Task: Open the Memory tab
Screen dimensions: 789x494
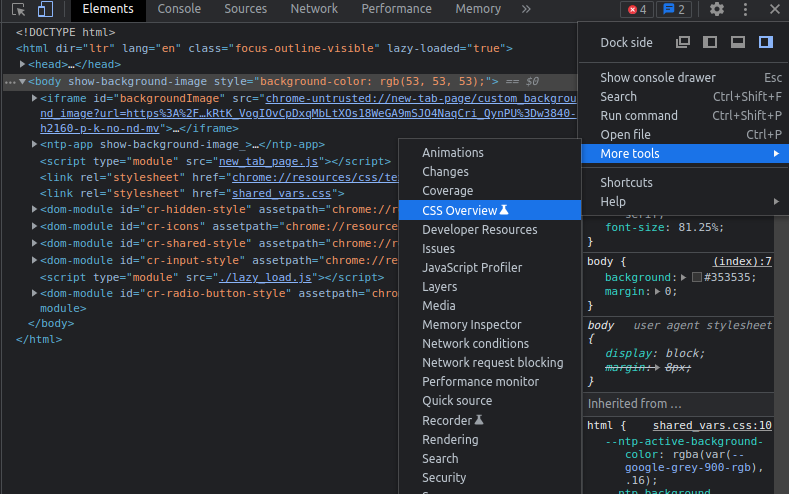Action: [x=478, y=9]
